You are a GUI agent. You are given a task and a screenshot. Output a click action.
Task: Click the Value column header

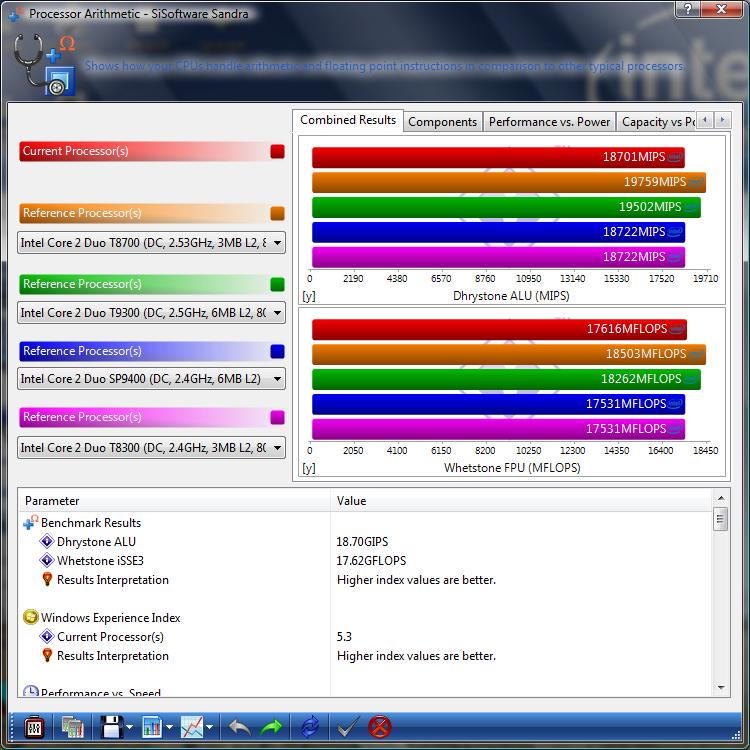(521, 501)
